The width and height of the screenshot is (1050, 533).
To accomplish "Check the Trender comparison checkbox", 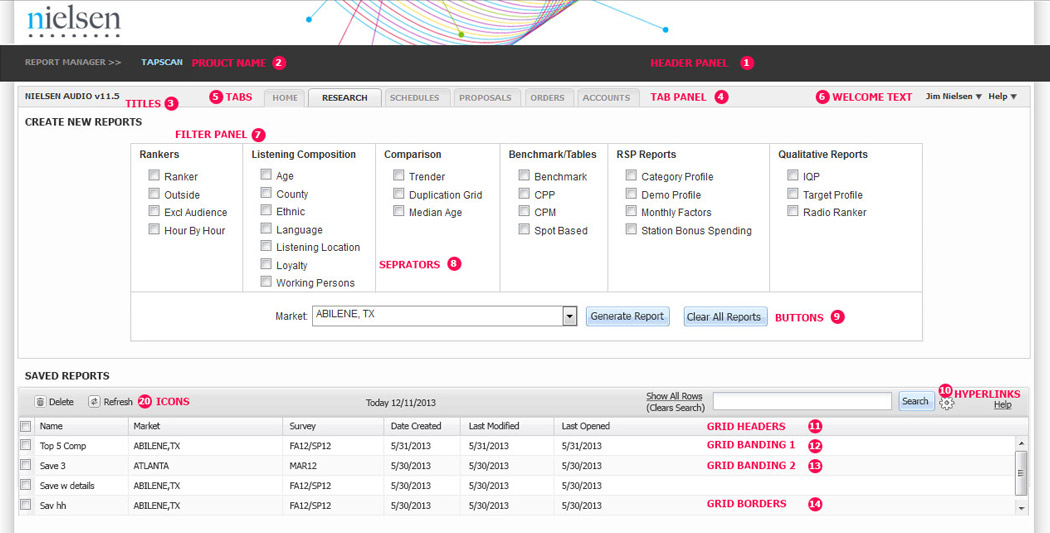I will pyautogui.click(x=398, y=175).
